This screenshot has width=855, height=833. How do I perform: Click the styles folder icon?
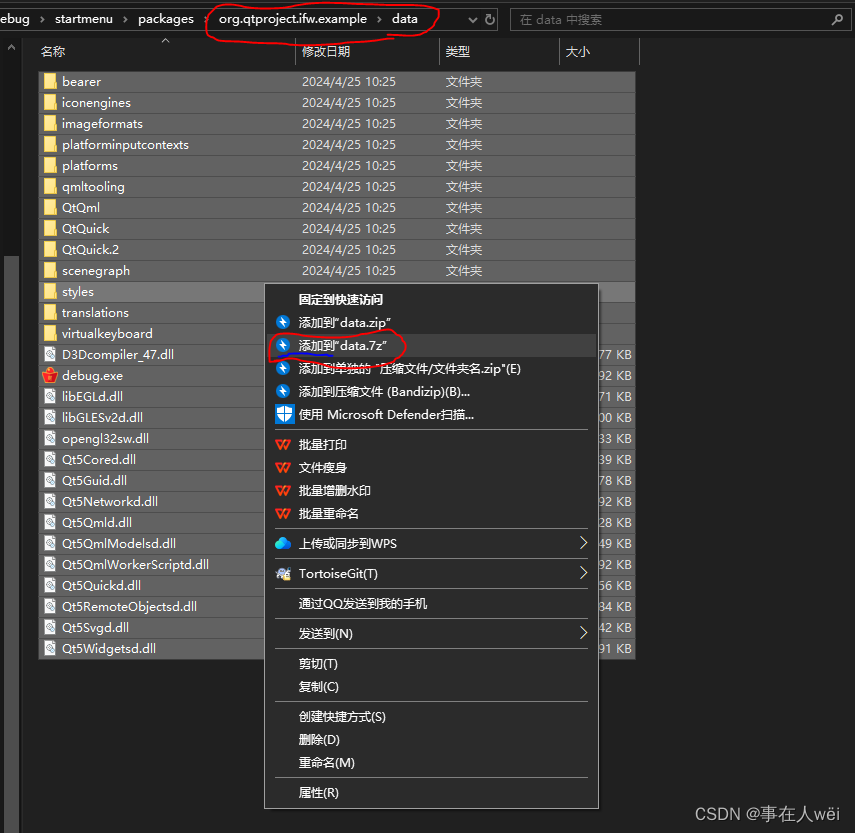[50, 292]
